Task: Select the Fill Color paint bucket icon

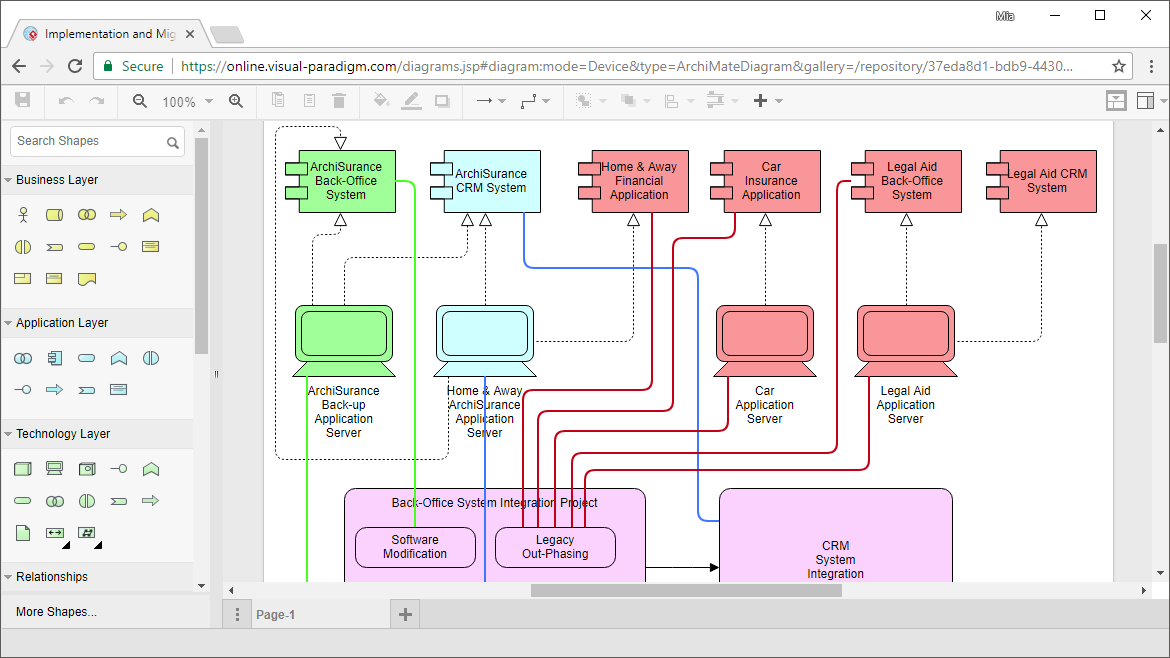Action: point(381,100)
